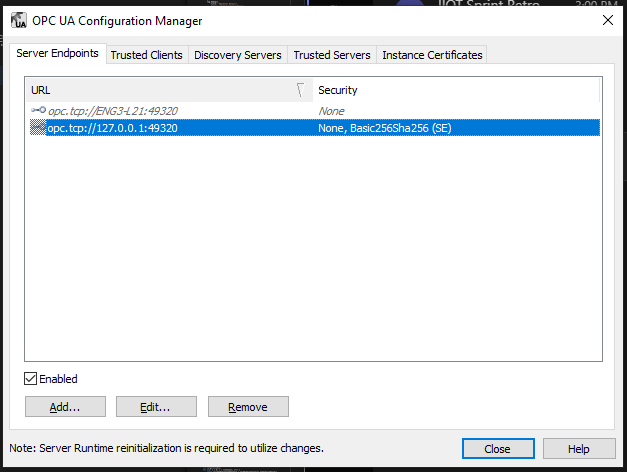Viewport: 627px width, 472px height.
Task: Click the Add... button
Action: coord(65,407)
